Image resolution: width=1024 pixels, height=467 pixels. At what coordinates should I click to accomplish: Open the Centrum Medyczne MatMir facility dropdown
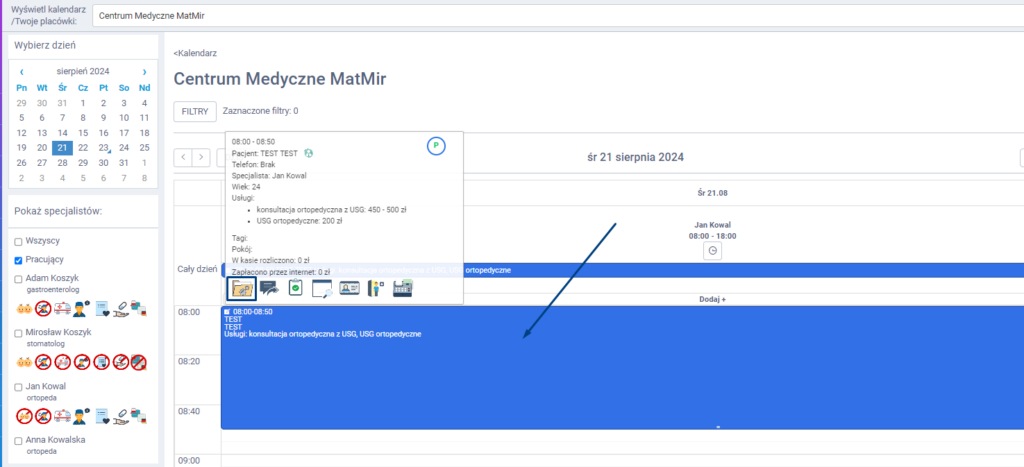pos(555,15)
